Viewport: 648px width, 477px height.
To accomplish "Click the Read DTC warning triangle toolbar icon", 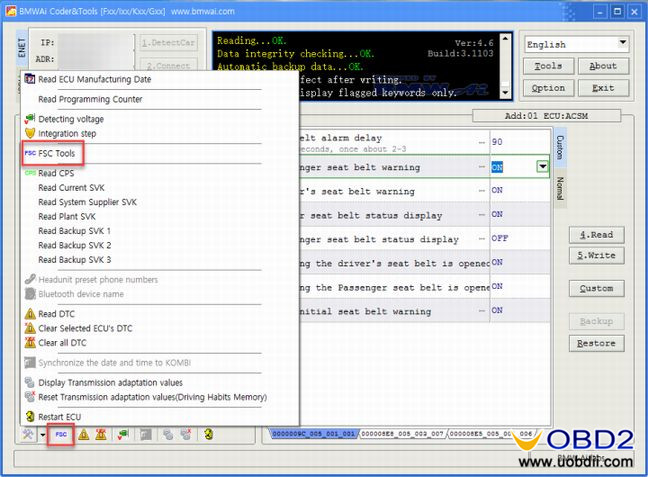I will point(84,434).
